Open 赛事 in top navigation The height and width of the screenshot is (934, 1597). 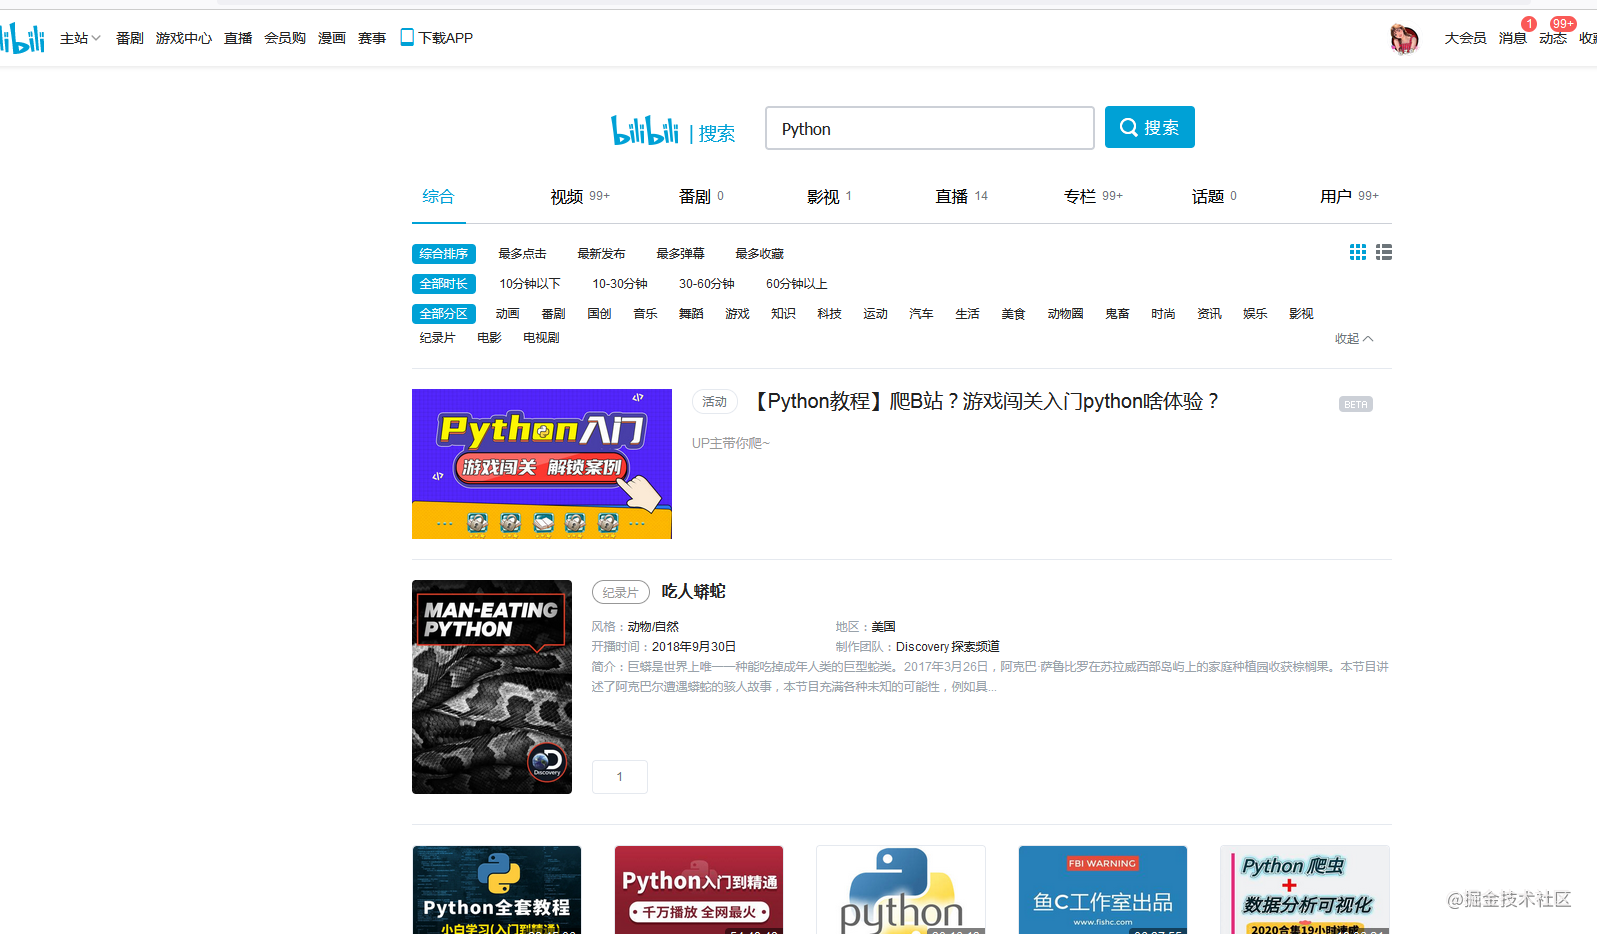[372, 38]
